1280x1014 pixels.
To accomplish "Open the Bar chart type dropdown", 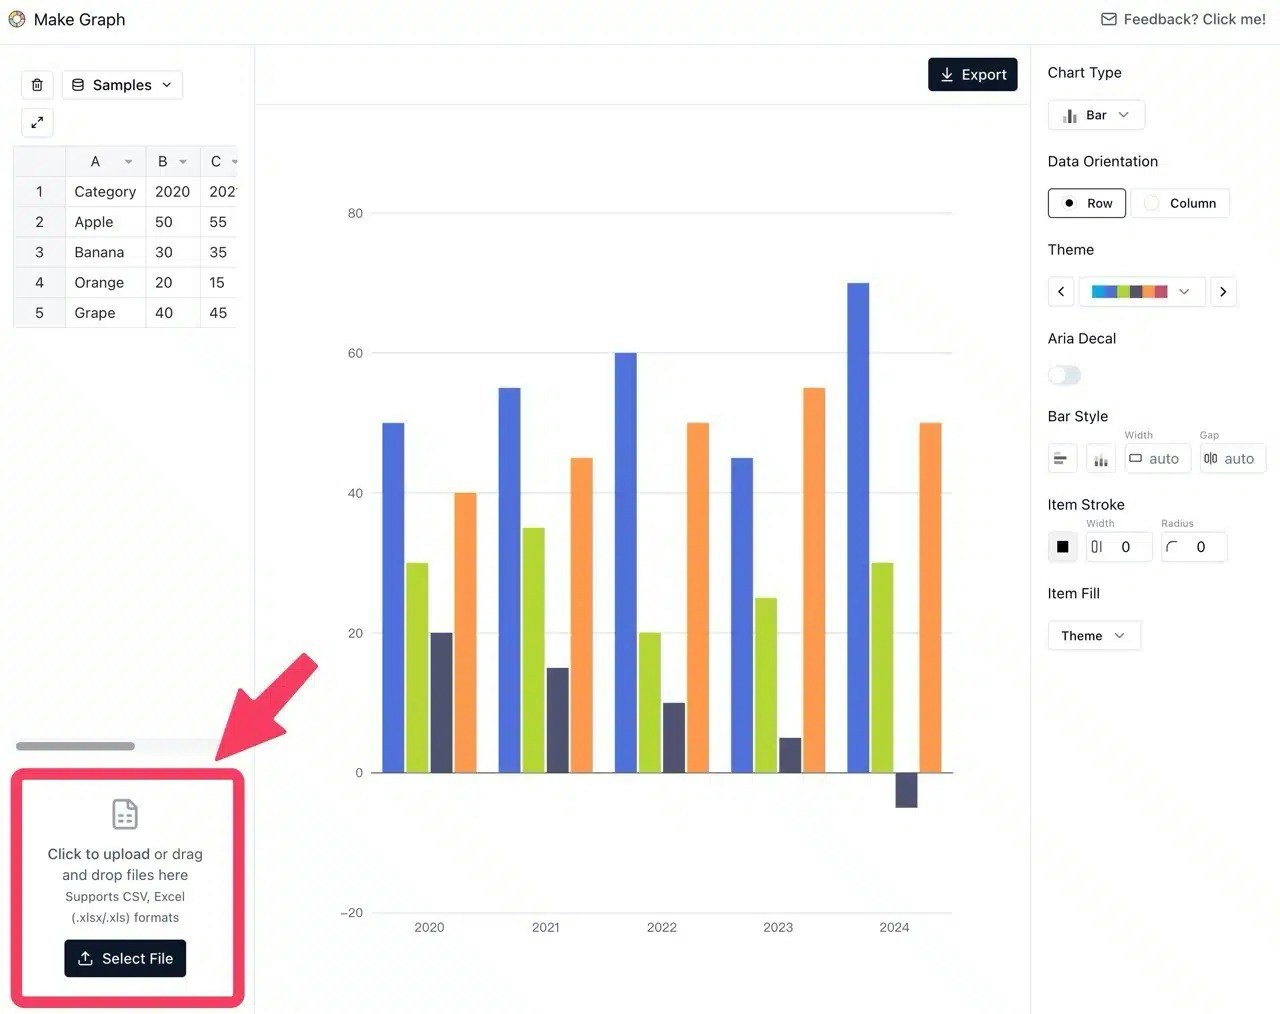I will coord(1096,115).
